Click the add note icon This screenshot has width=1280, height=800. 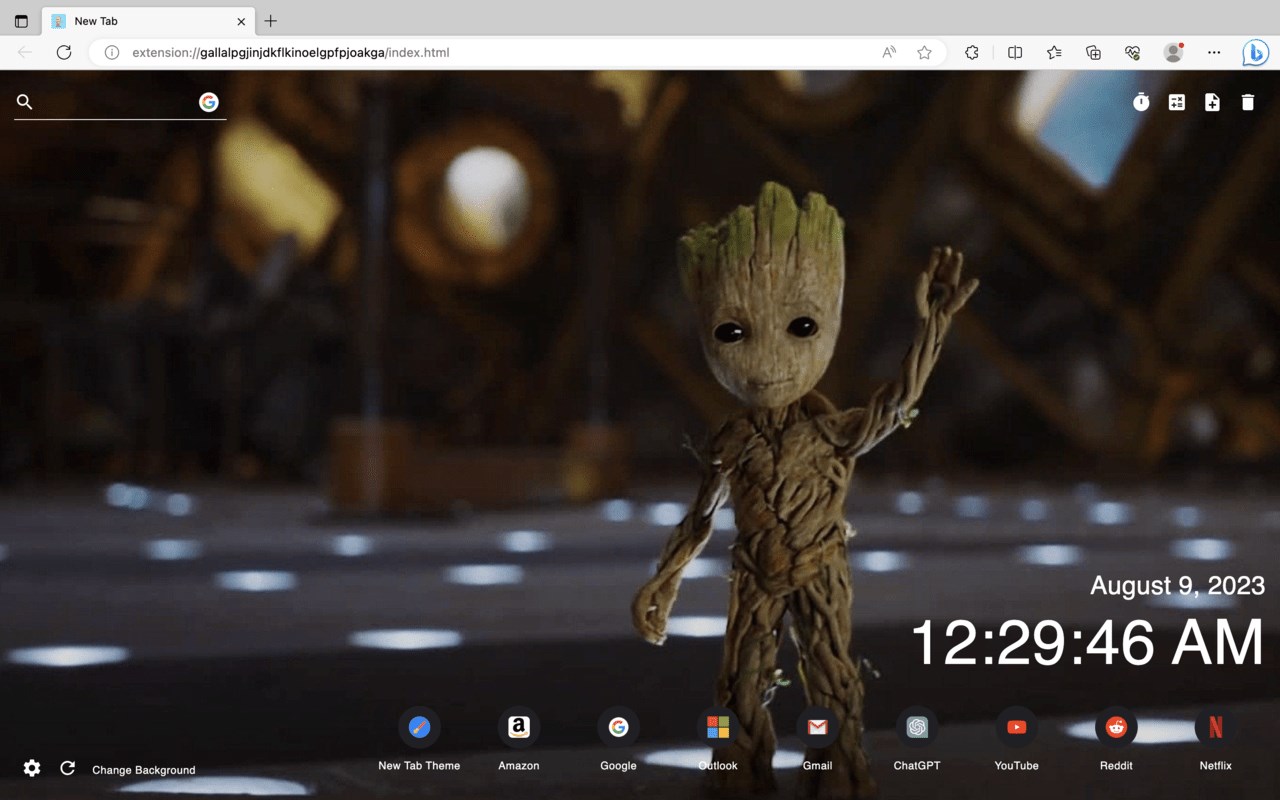pyautogui.click(x=1212, y=102)
